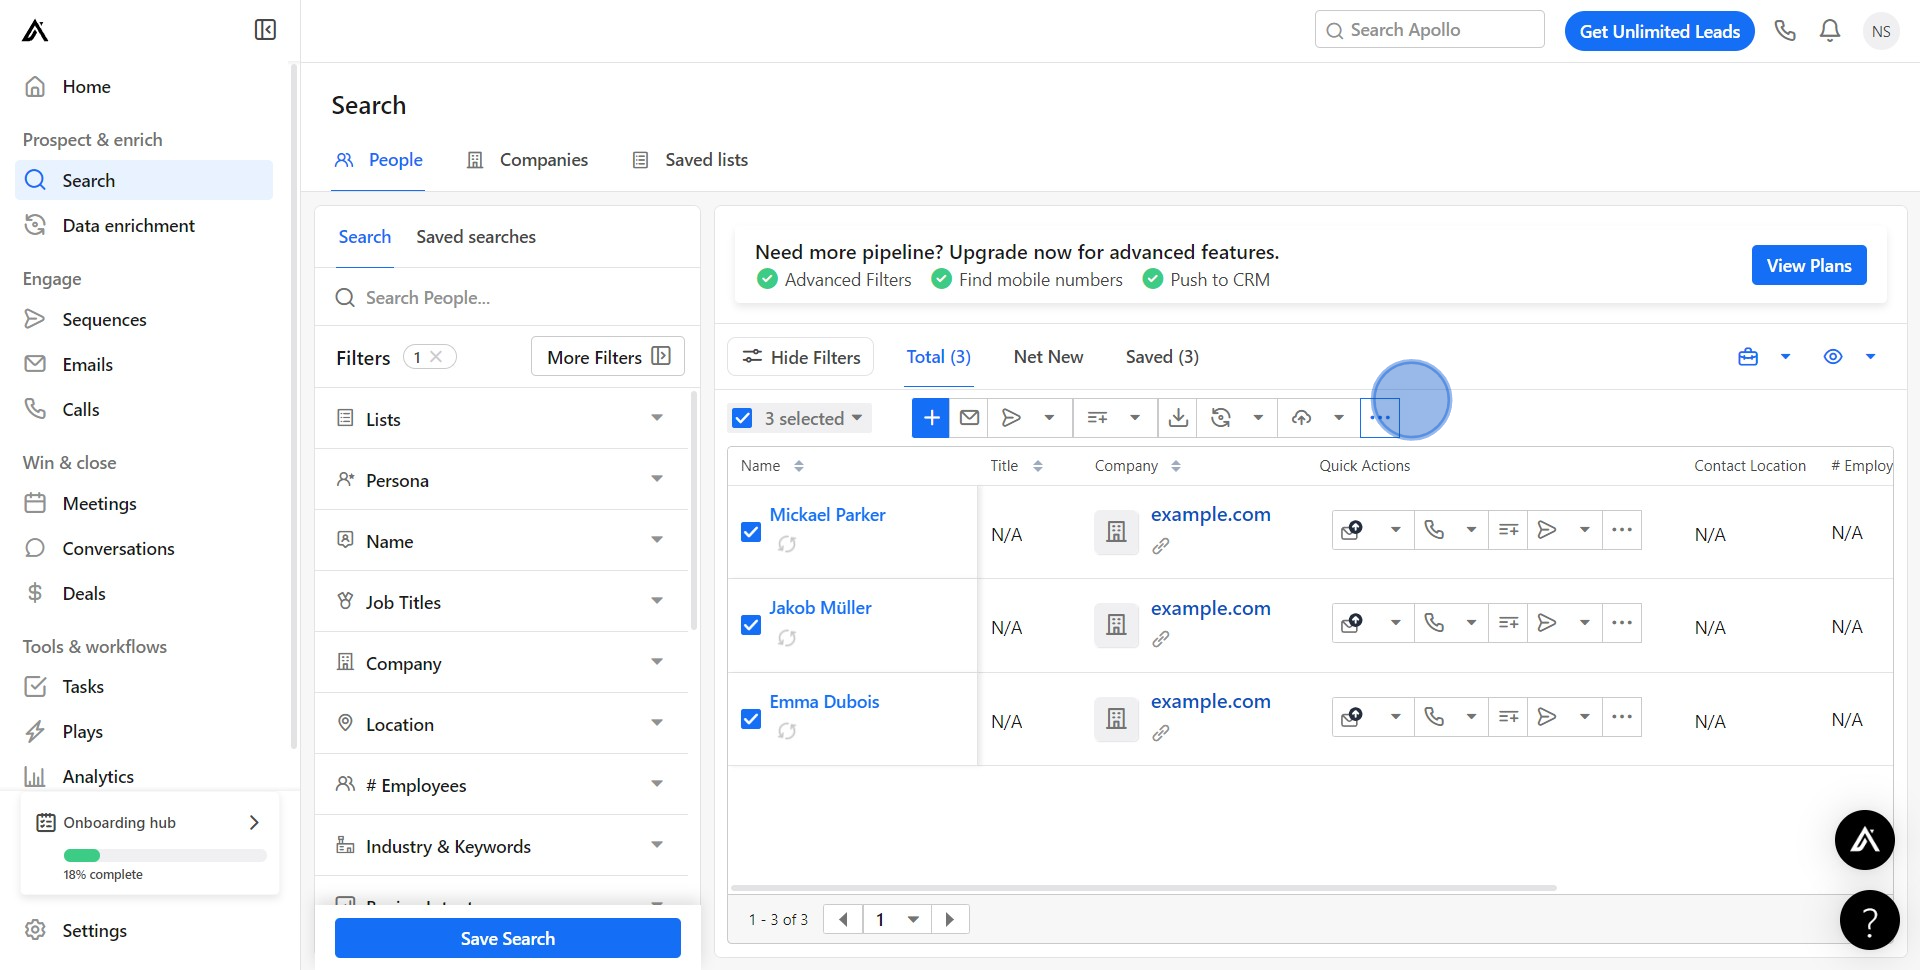Viewport: 1920px width, 970px height.
Task: Open Mickael Parker's profile link
Action: [x=827, y=515]
